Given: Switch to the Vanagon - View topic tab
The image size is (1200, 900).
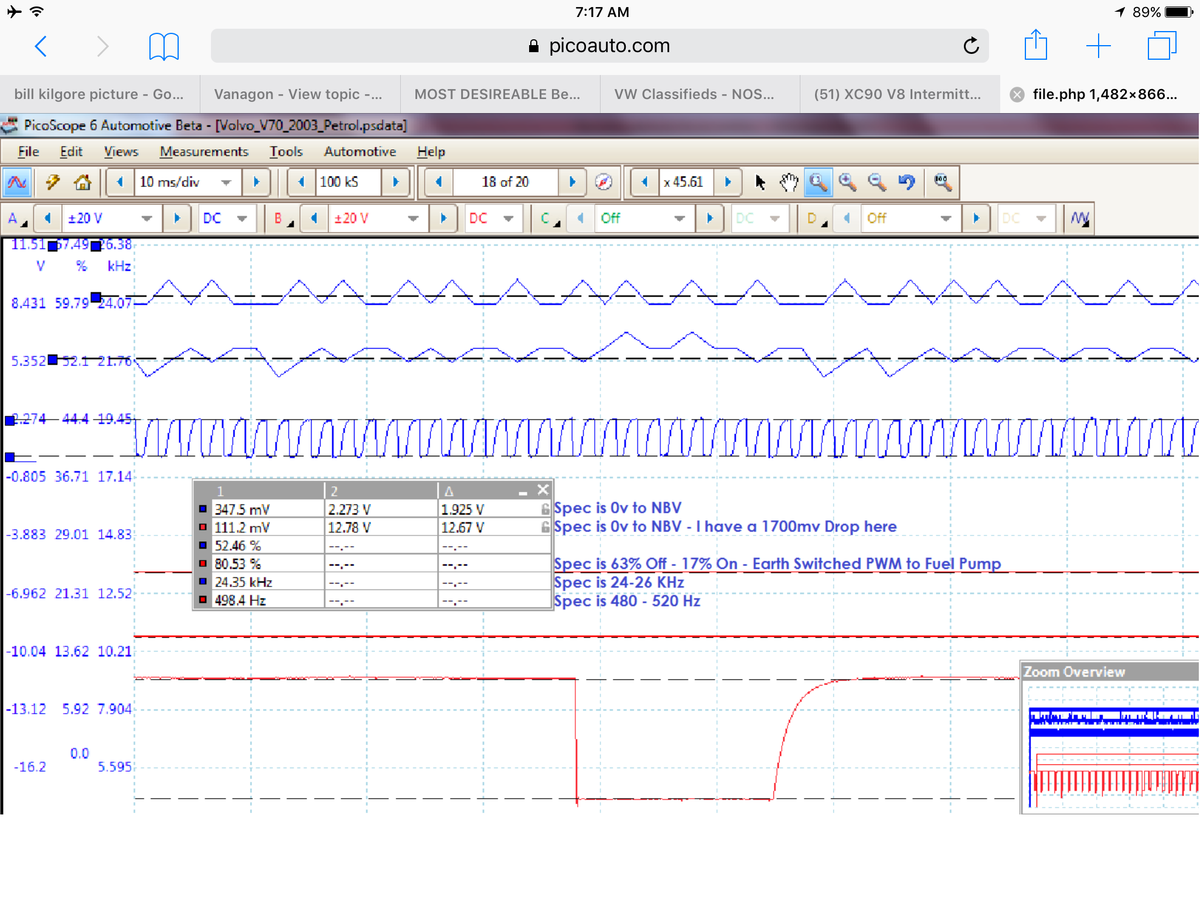Looking at the screenshot, I should click(298, 94).
